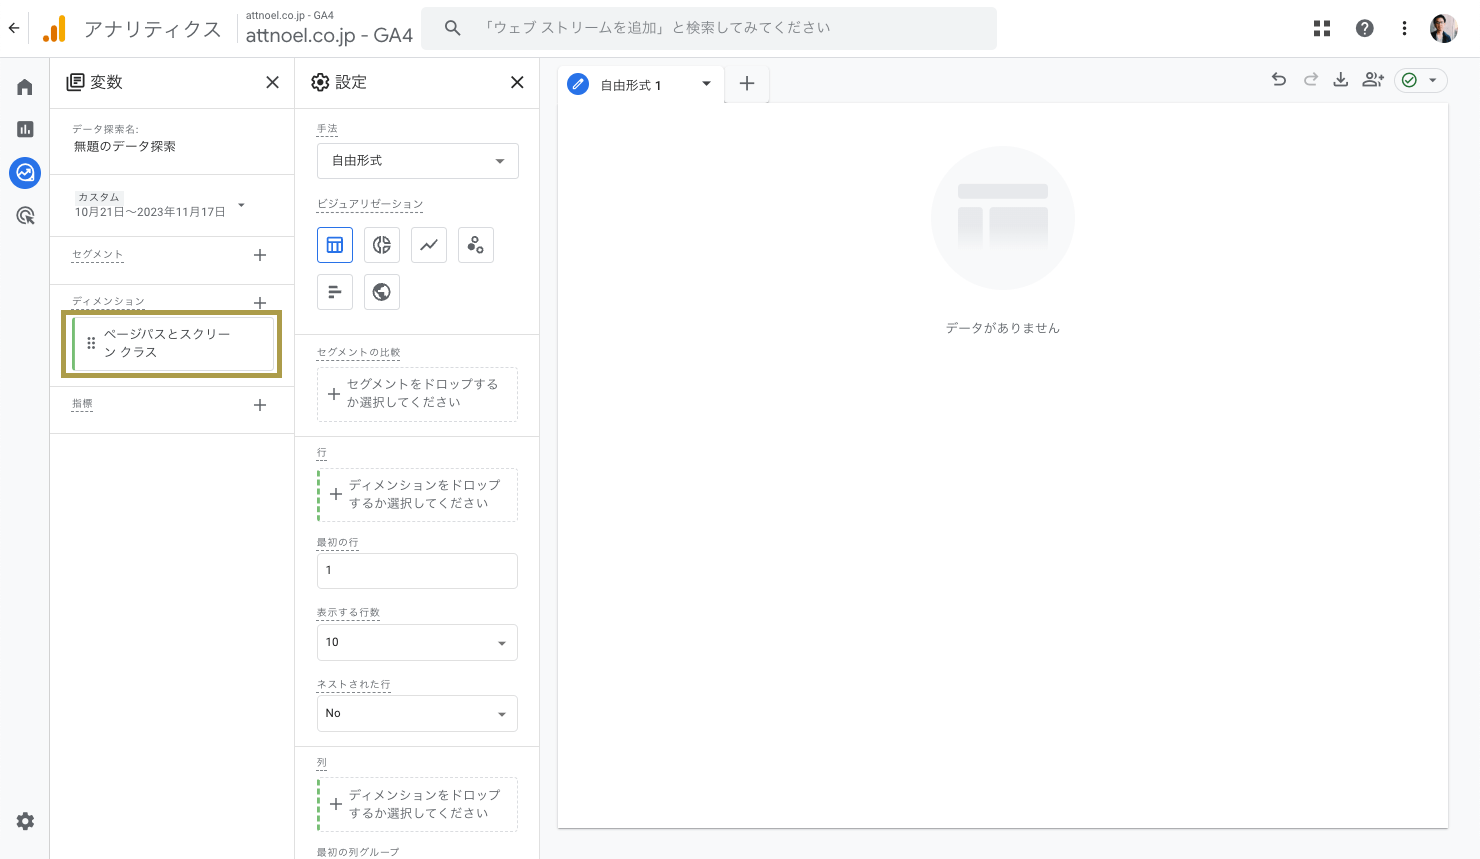Add a new exploration tab
The width and height of the screenshot is (1480, 859).
[x=747, y=84]
